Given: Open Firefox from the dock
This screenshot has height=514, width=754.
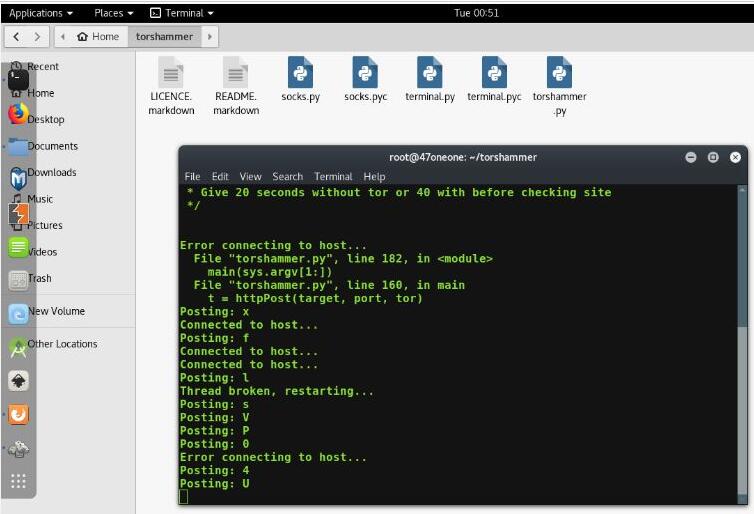Looking at the screenshot, I should [19, 115].
